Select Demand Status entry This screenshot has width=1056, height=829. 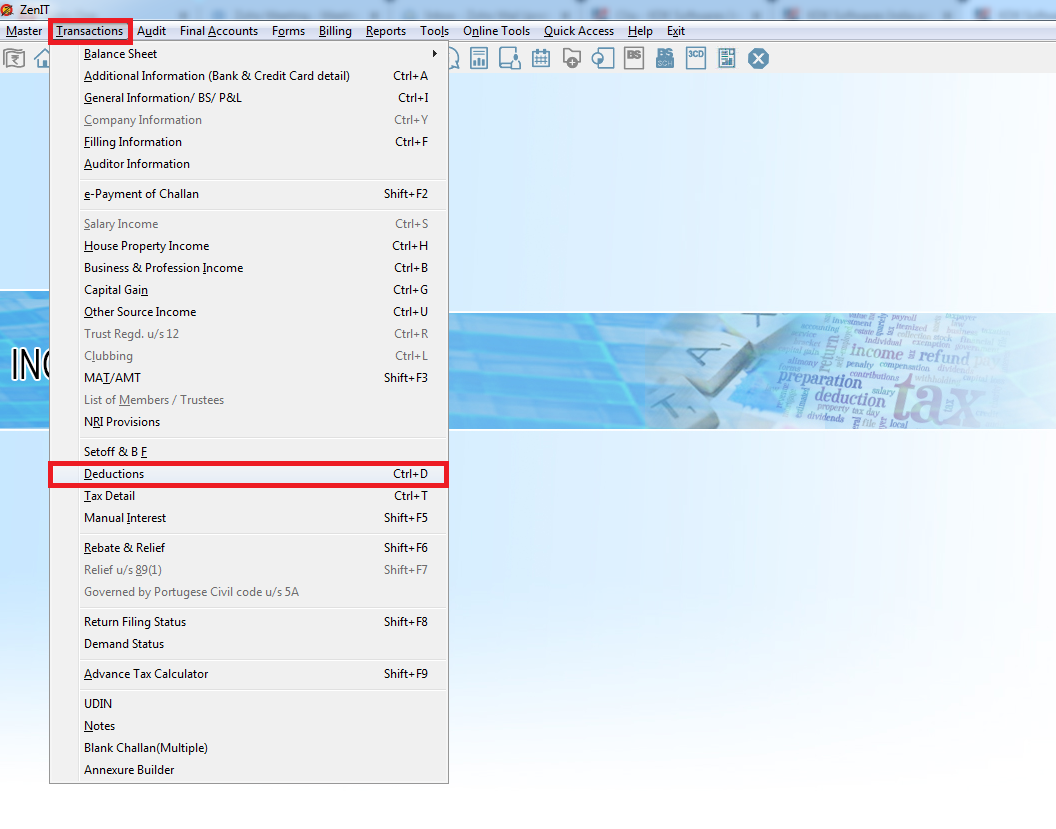[x=249, y=644]
